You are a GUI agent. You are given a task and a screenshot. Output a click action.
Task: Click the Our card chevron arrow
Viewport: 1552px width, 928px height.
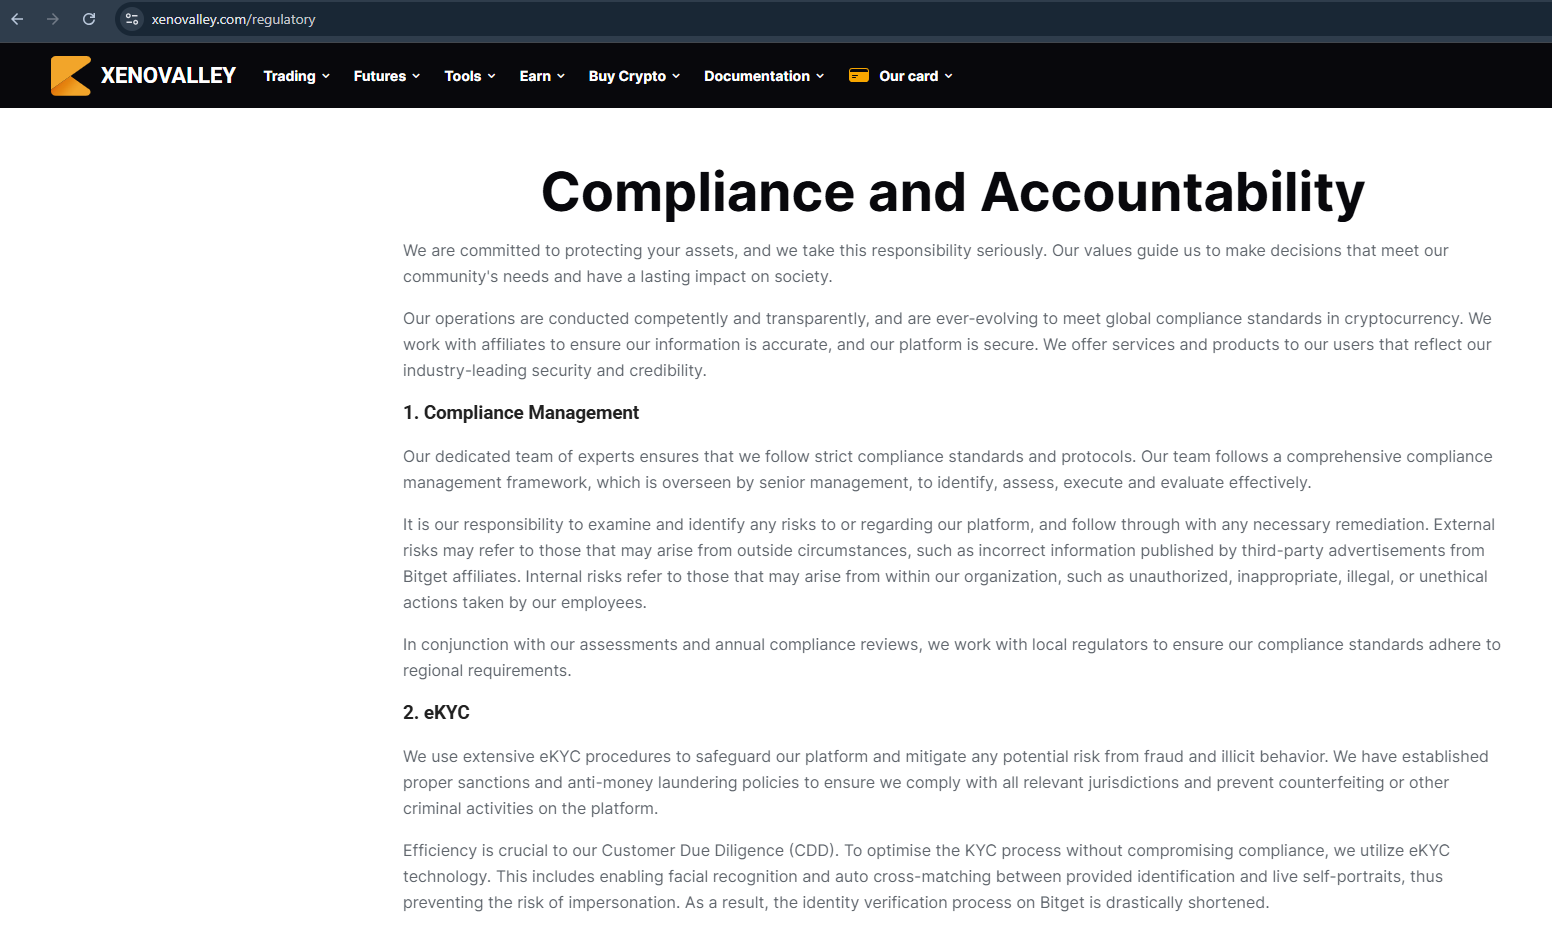click(x=949, y=76)
